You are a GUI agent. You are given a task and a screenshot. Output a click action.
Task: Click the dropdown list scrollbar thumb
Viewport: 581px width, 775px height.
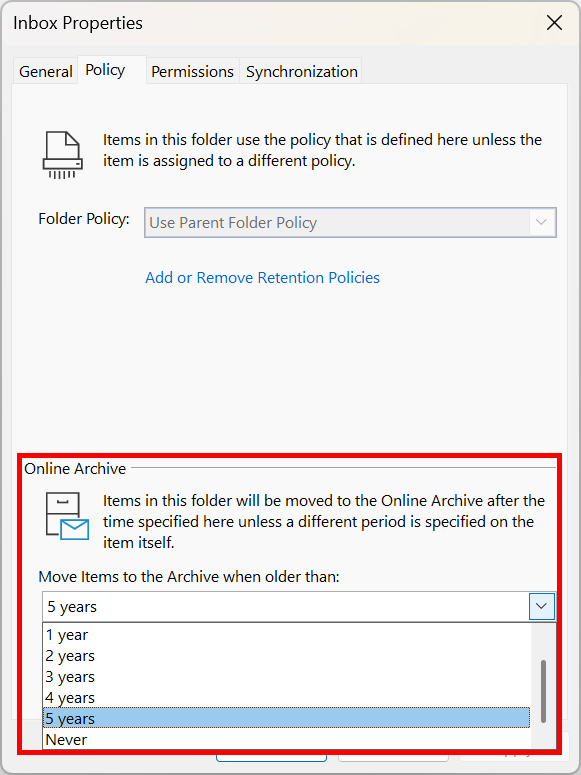pos(543,691)
